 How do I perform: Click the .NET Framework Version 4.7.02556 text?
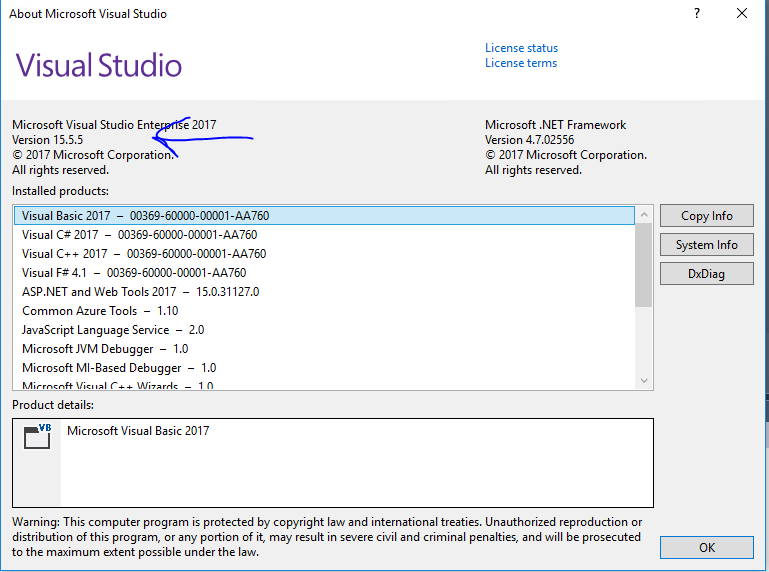pos(529,140)
